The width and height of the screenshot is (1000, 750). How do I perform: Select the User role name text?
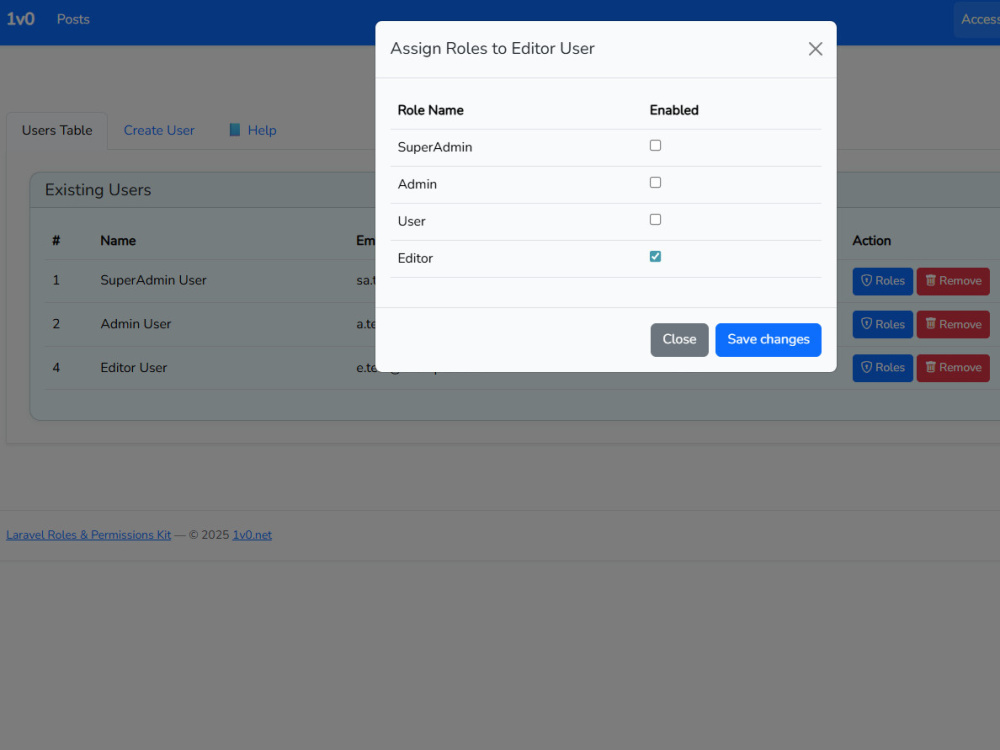click(x=411, y=221)
